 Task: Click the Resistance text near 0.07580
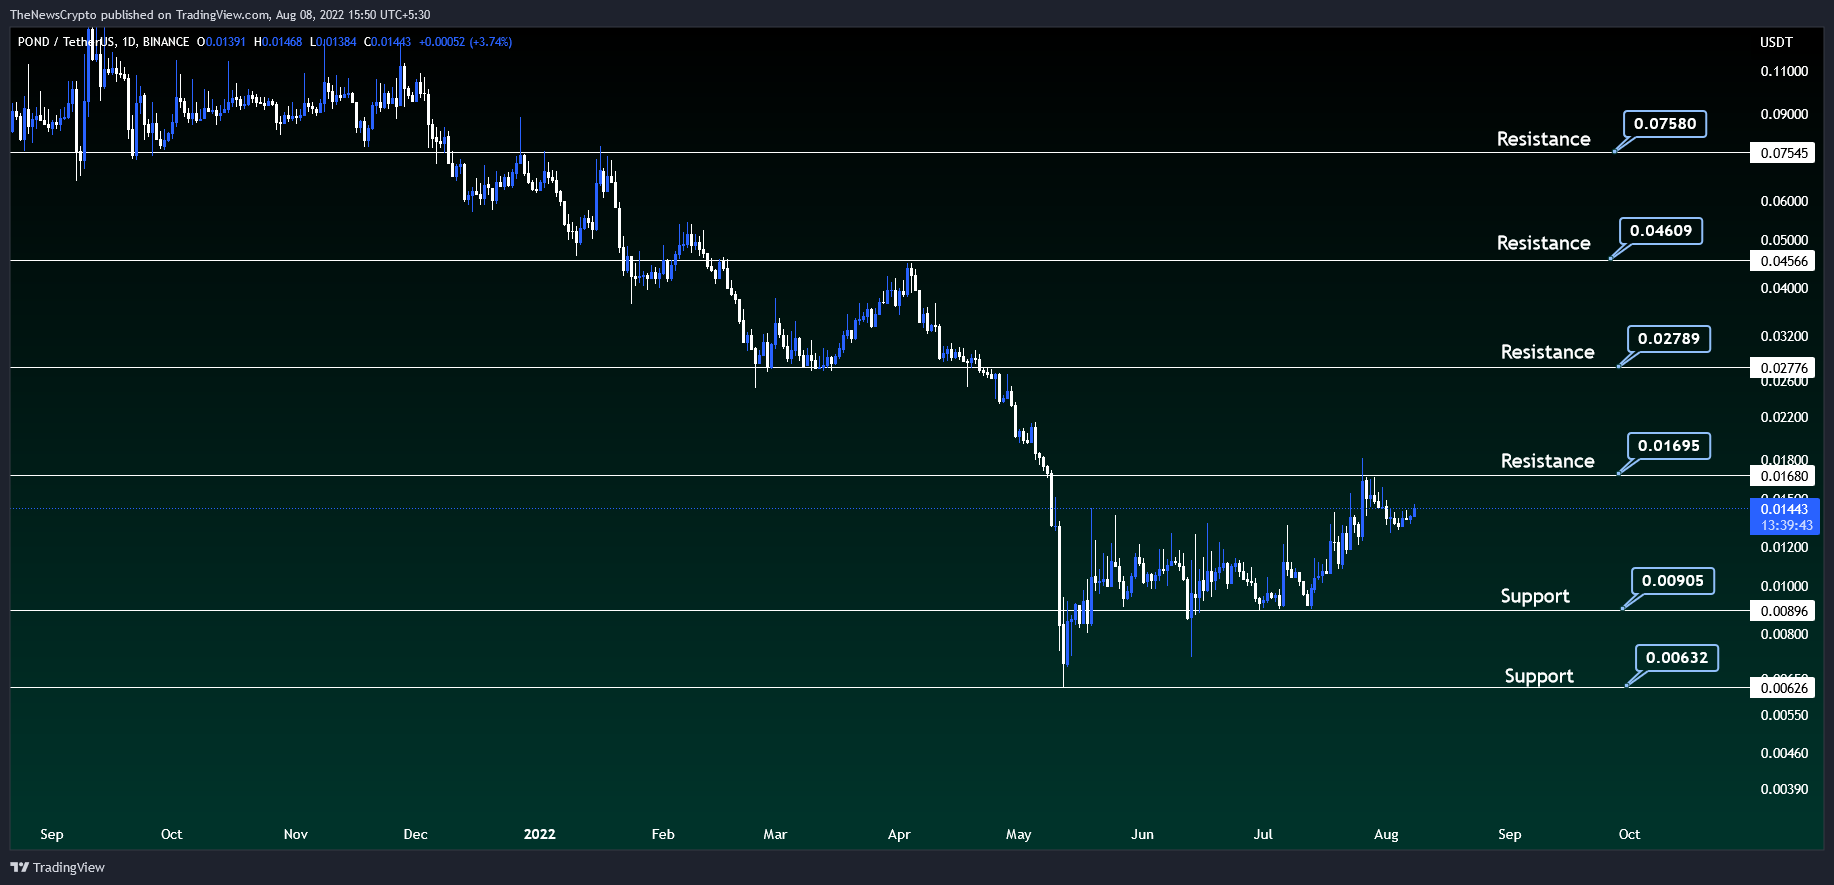click(x=1543, y=139)
